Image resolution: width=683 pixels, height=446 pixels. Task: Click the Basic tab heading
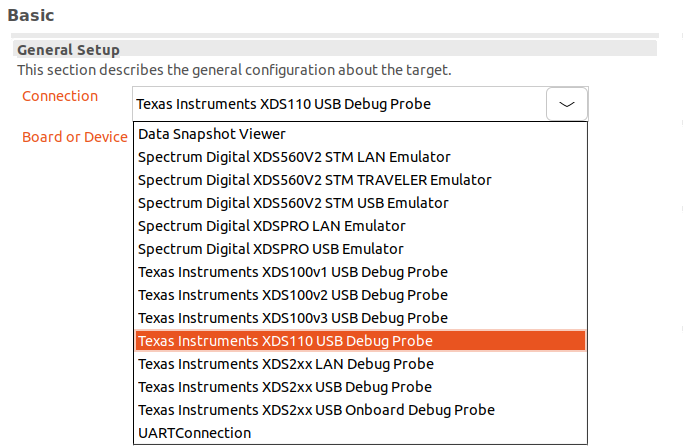(31, 15)
